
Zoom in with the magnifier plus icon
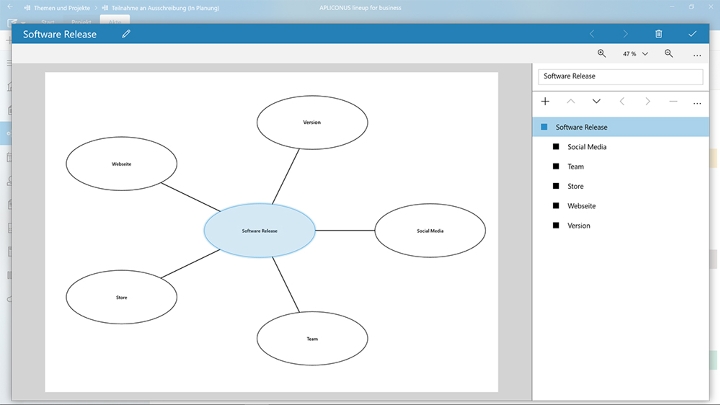tap(602, 54)
